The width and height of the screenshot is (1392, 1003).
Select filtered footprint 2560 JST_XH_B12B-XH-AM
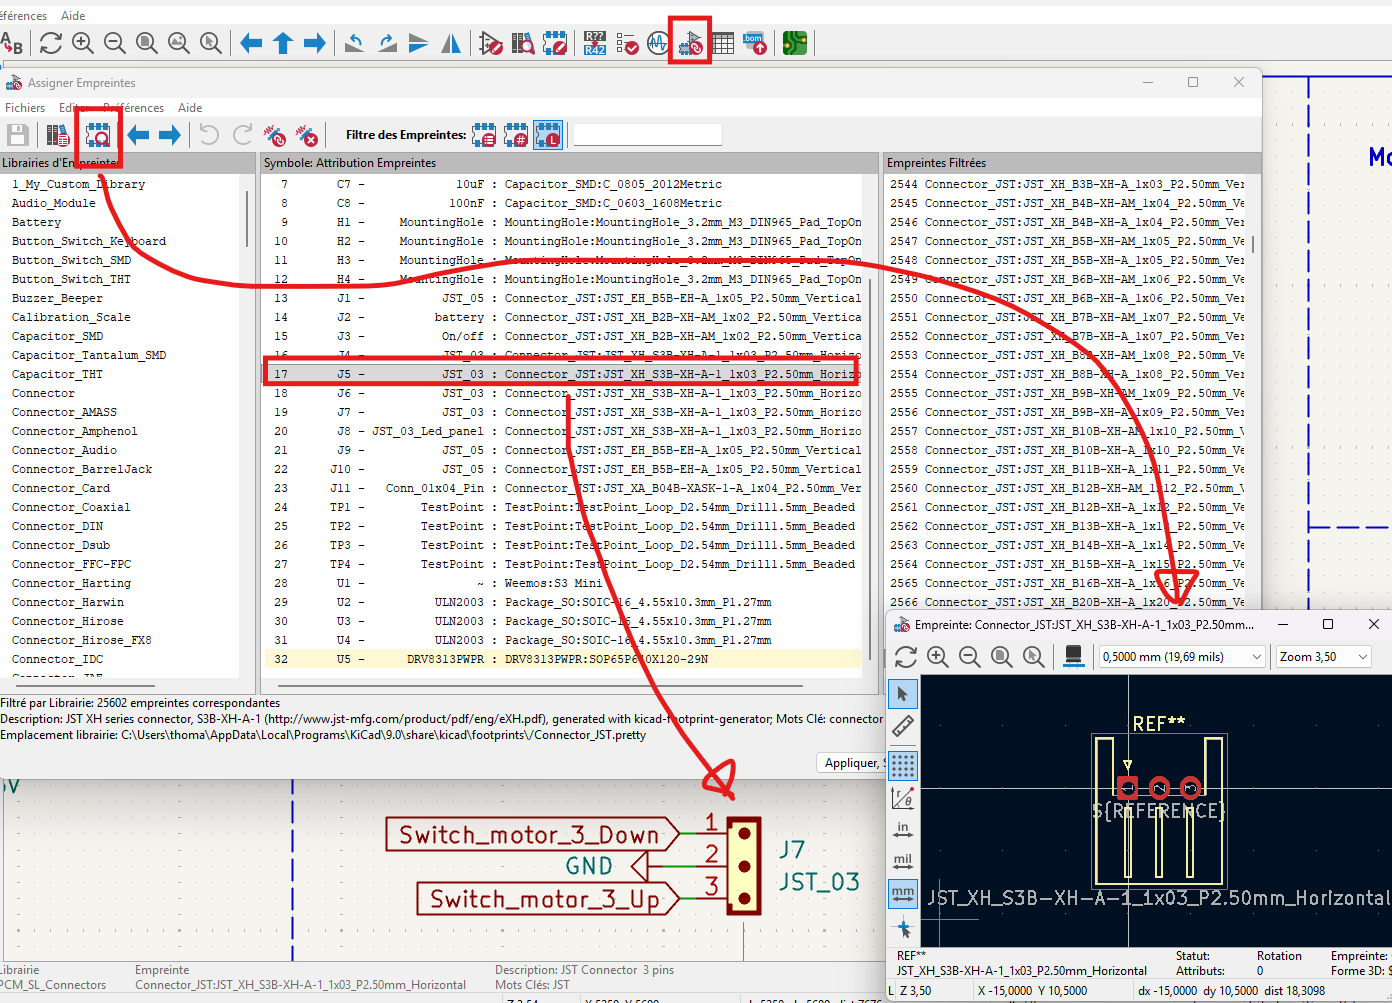[1067, 488]
